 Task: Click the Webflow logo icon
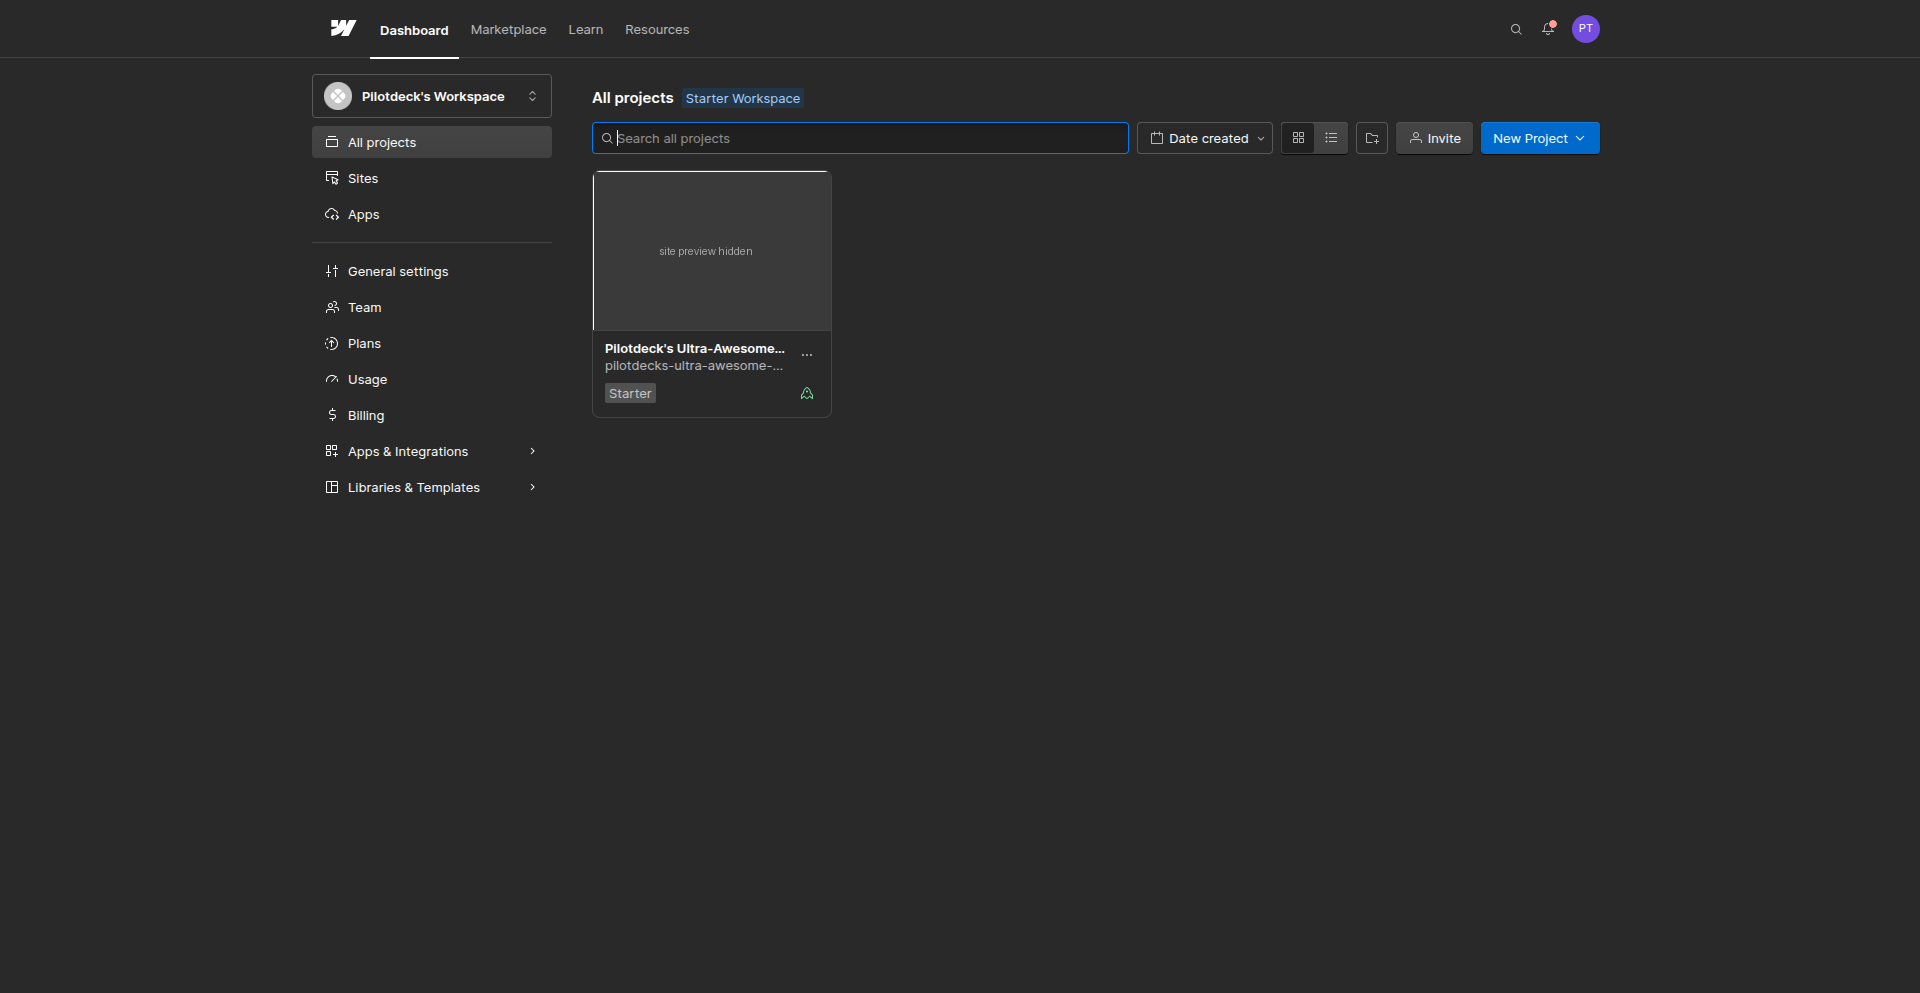tap(343, 29)
